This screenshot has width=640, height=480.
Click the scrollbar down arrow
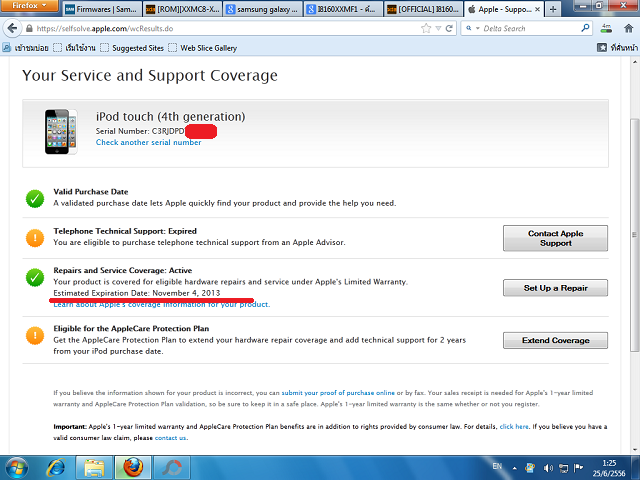[635, 450]
